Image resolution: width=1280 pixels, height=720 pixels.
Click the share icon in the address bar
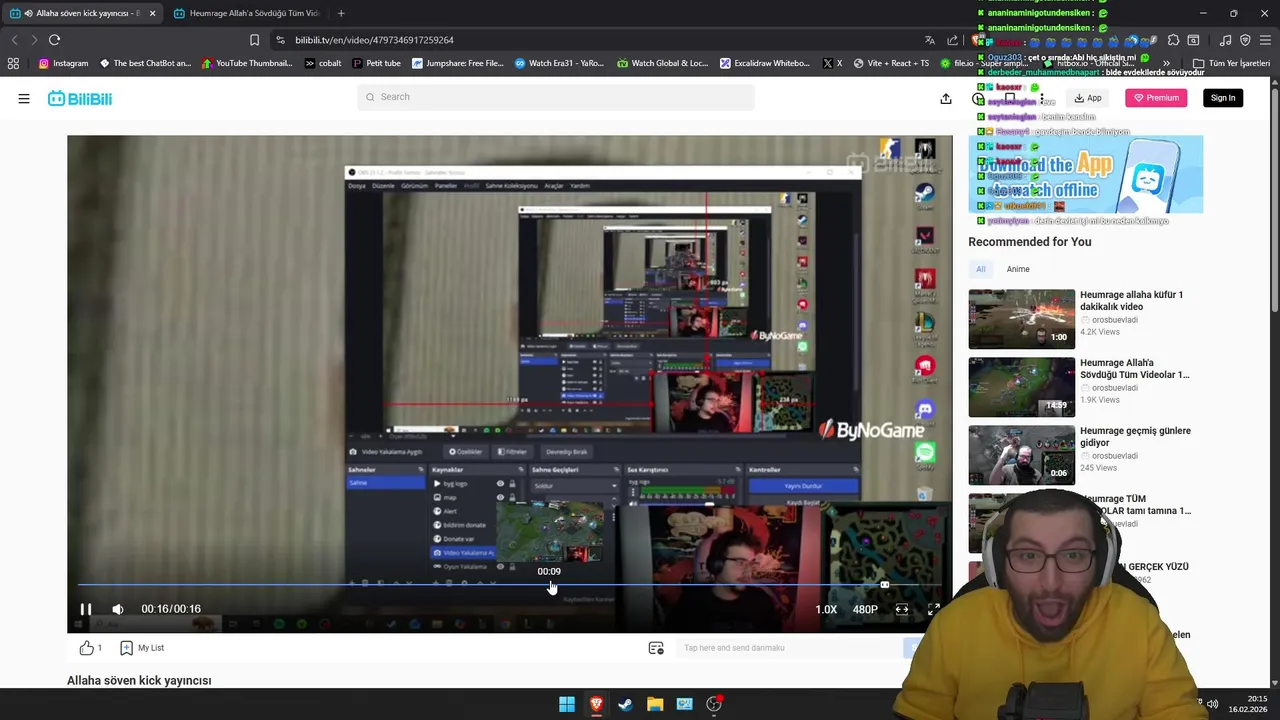tap(952, 40)
